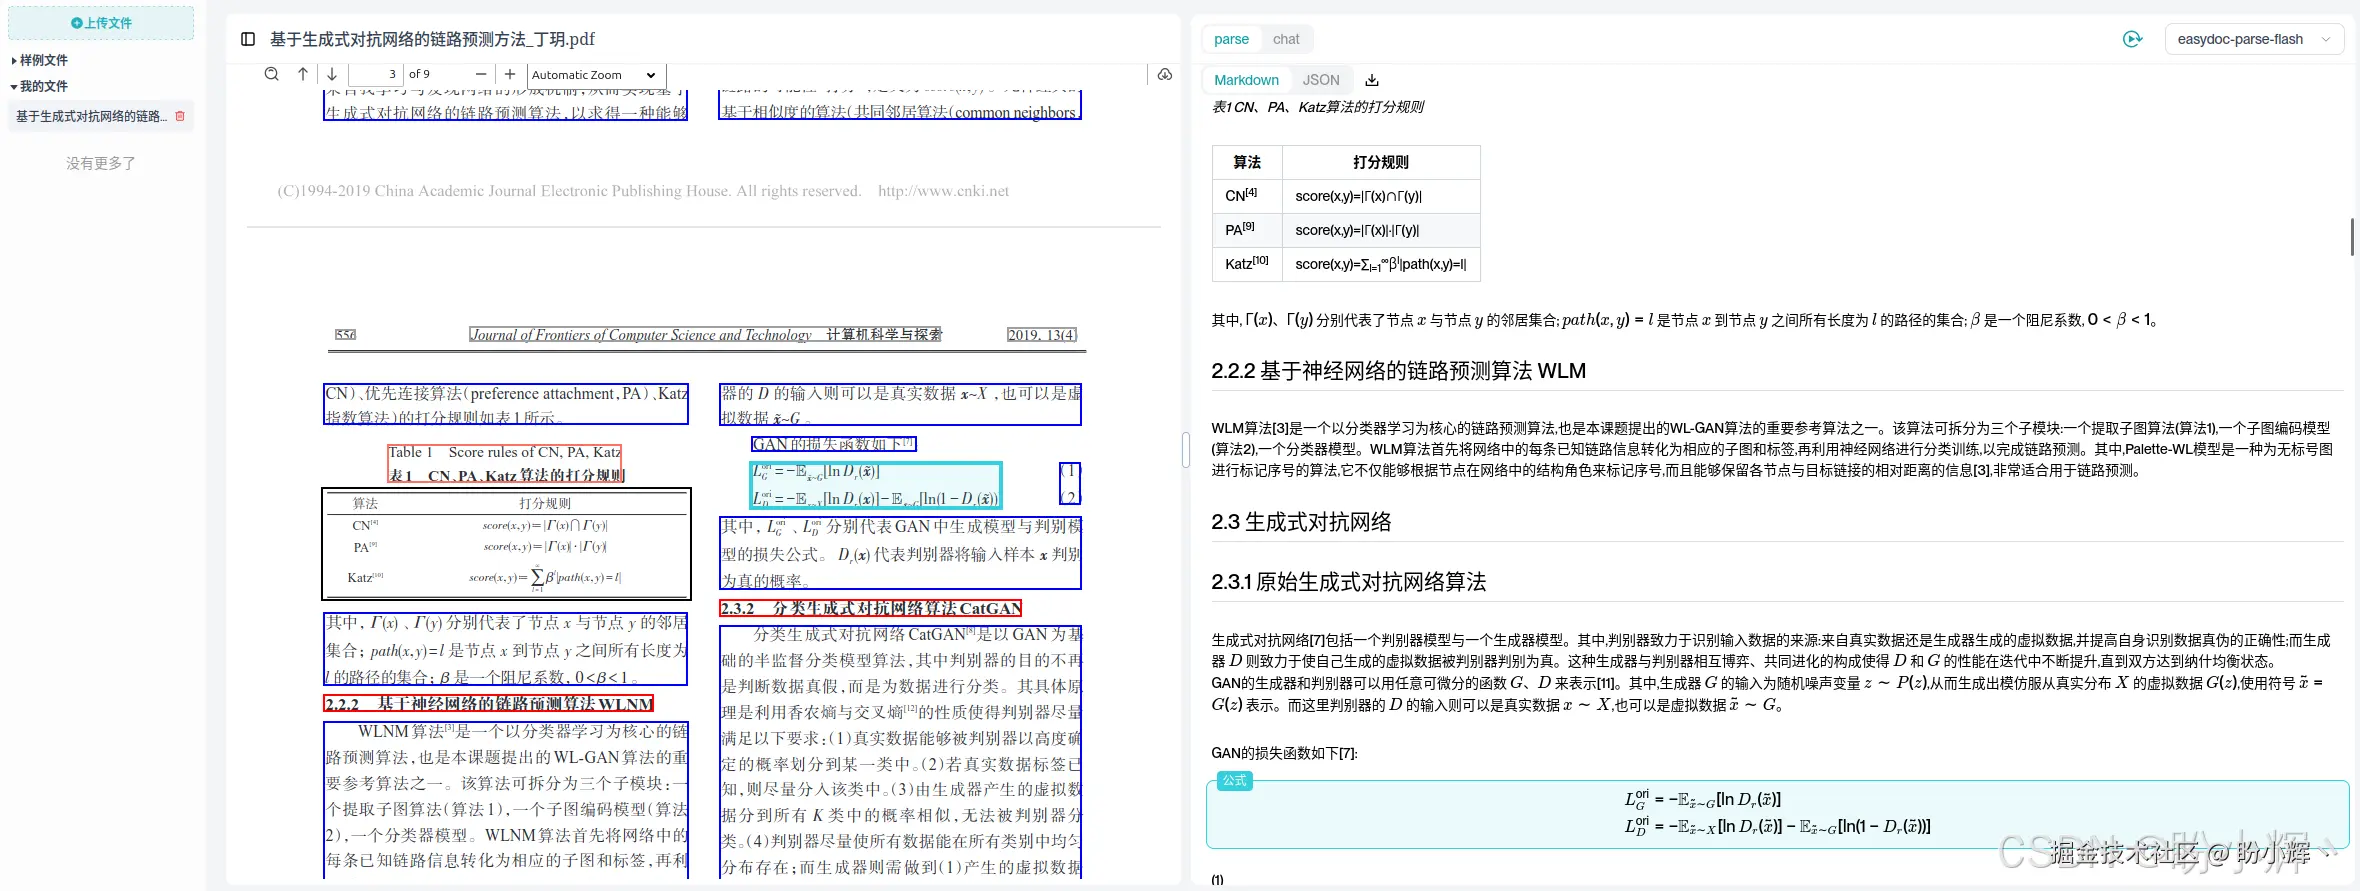Switch to the chat tab
The width and height of the screenshot is (2360, 891).
pos(1286,39)
